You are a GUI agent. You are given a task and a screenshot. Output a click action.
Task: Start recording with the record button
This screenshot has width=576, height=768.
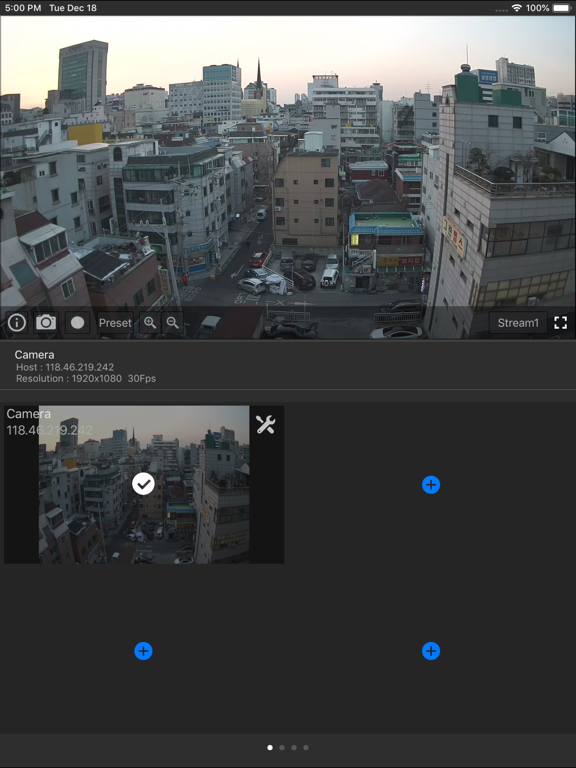pos(77,323)
